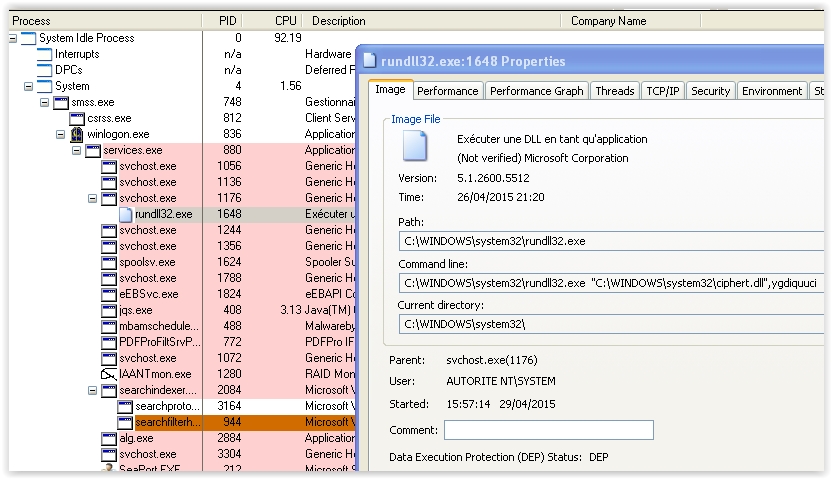The width and height of the screenshot is (832, 479).
Task: Click the mbamscheduler process icon
Action: point(109,326)
